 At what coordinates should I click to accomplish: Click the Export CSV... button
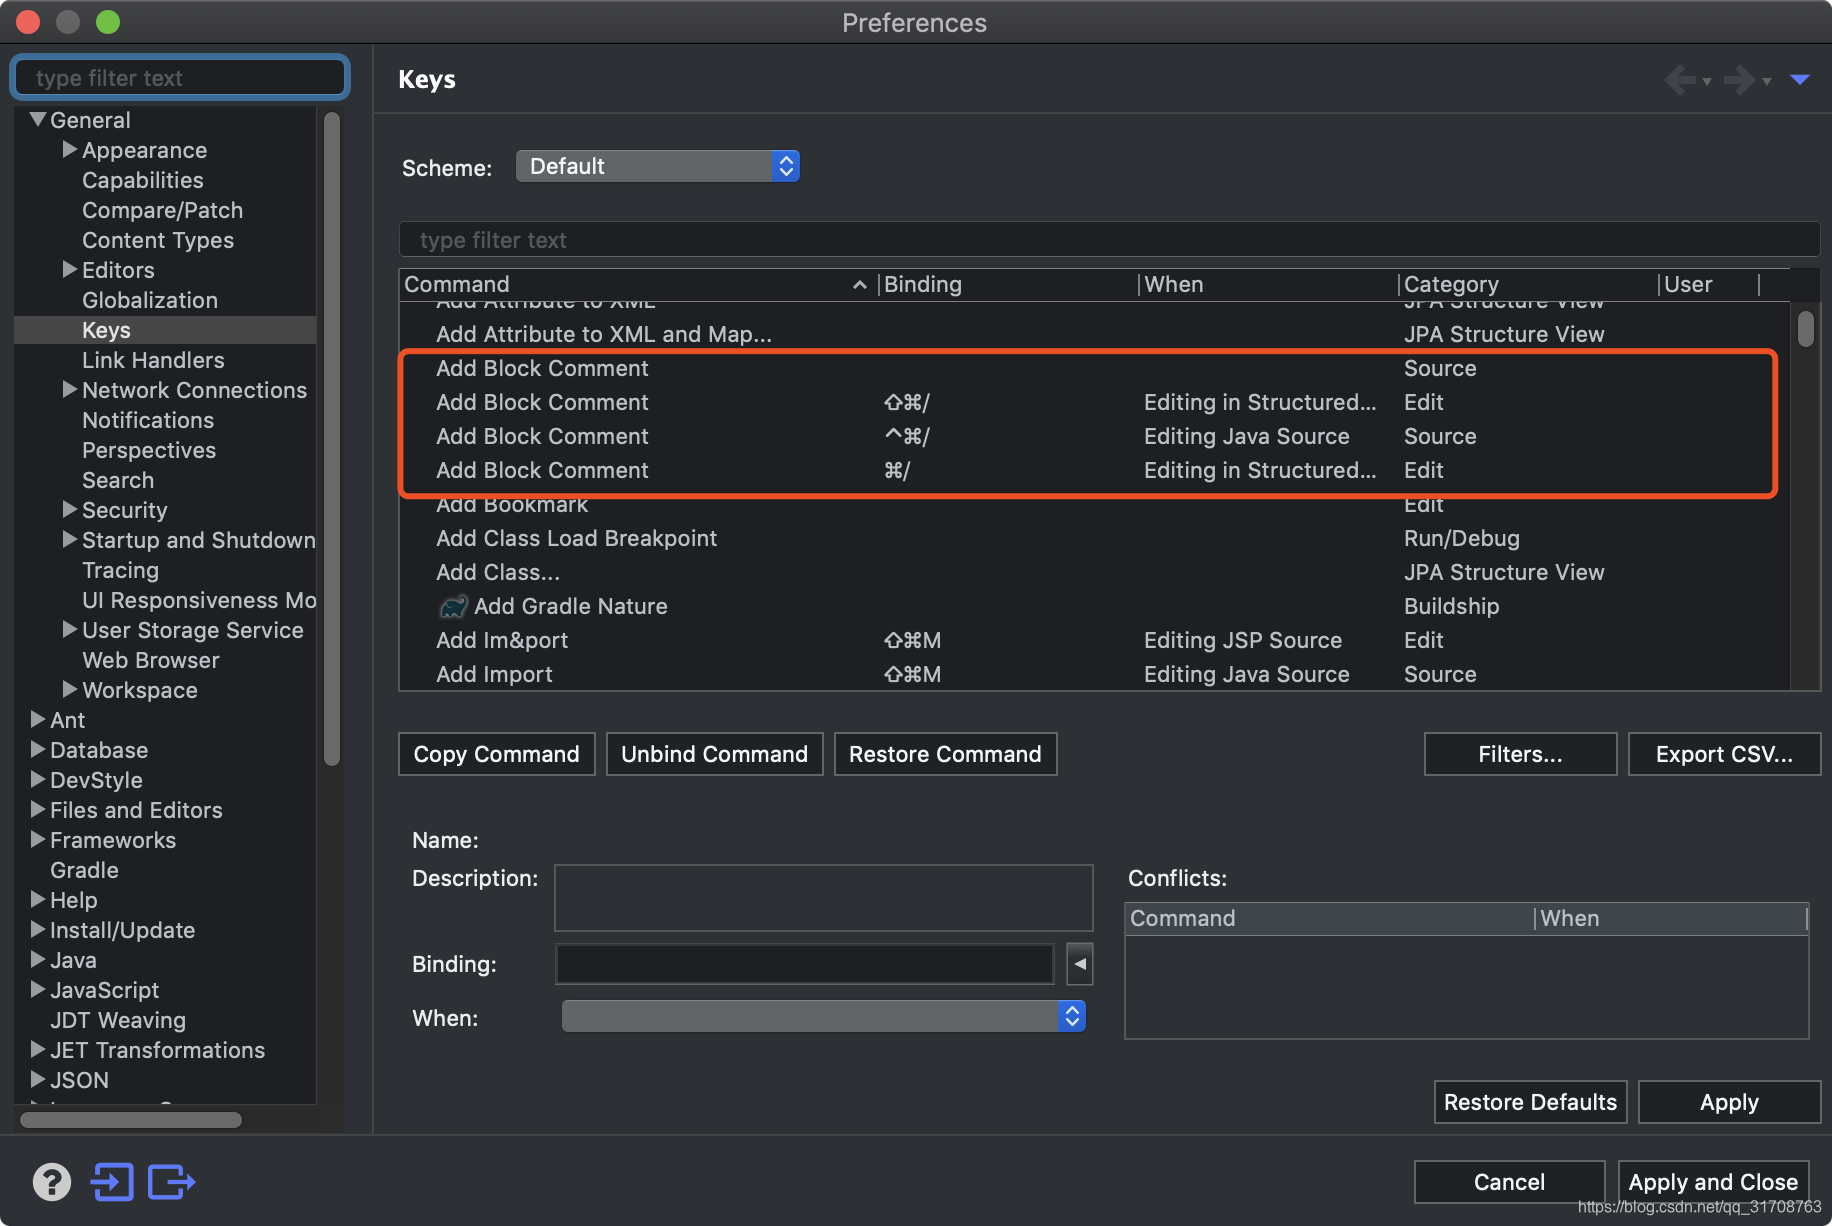tap(1725, 754)
